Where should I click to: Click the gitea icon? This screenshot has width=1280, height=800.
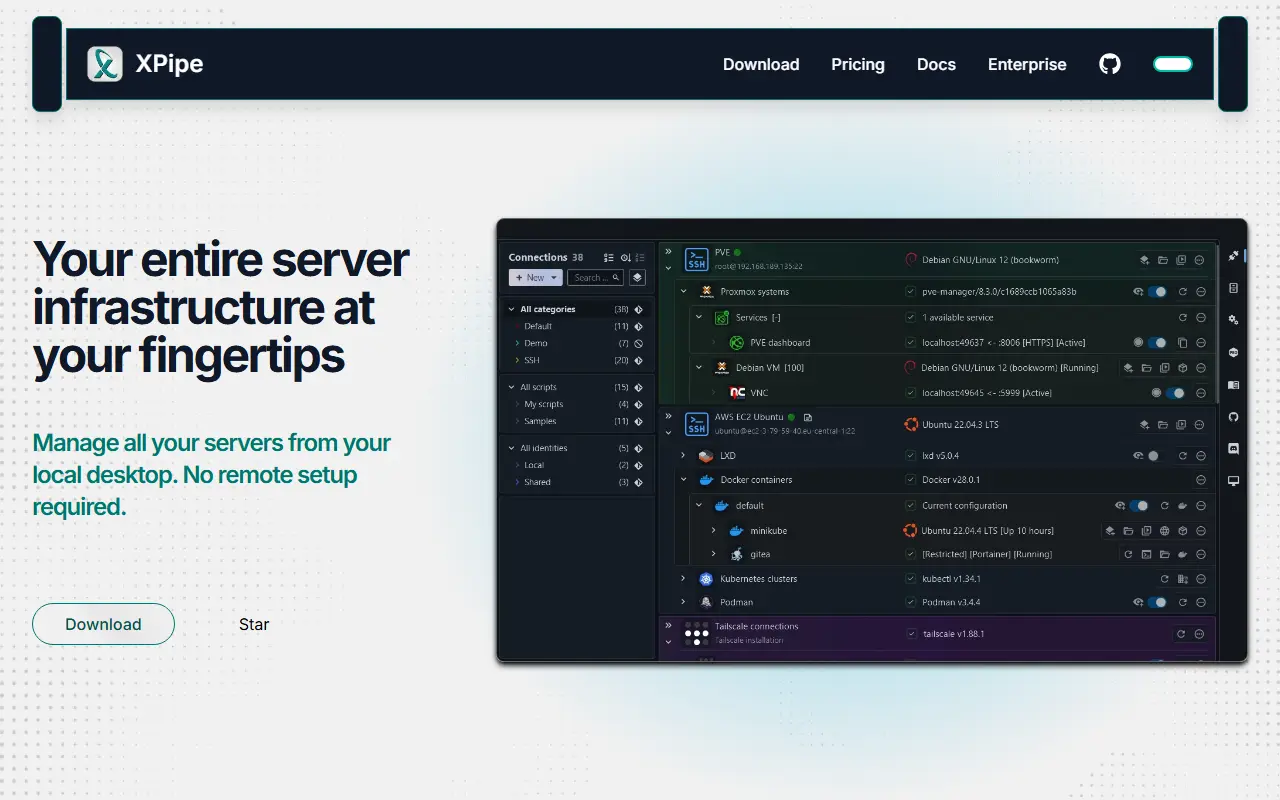tap(737, 554)
